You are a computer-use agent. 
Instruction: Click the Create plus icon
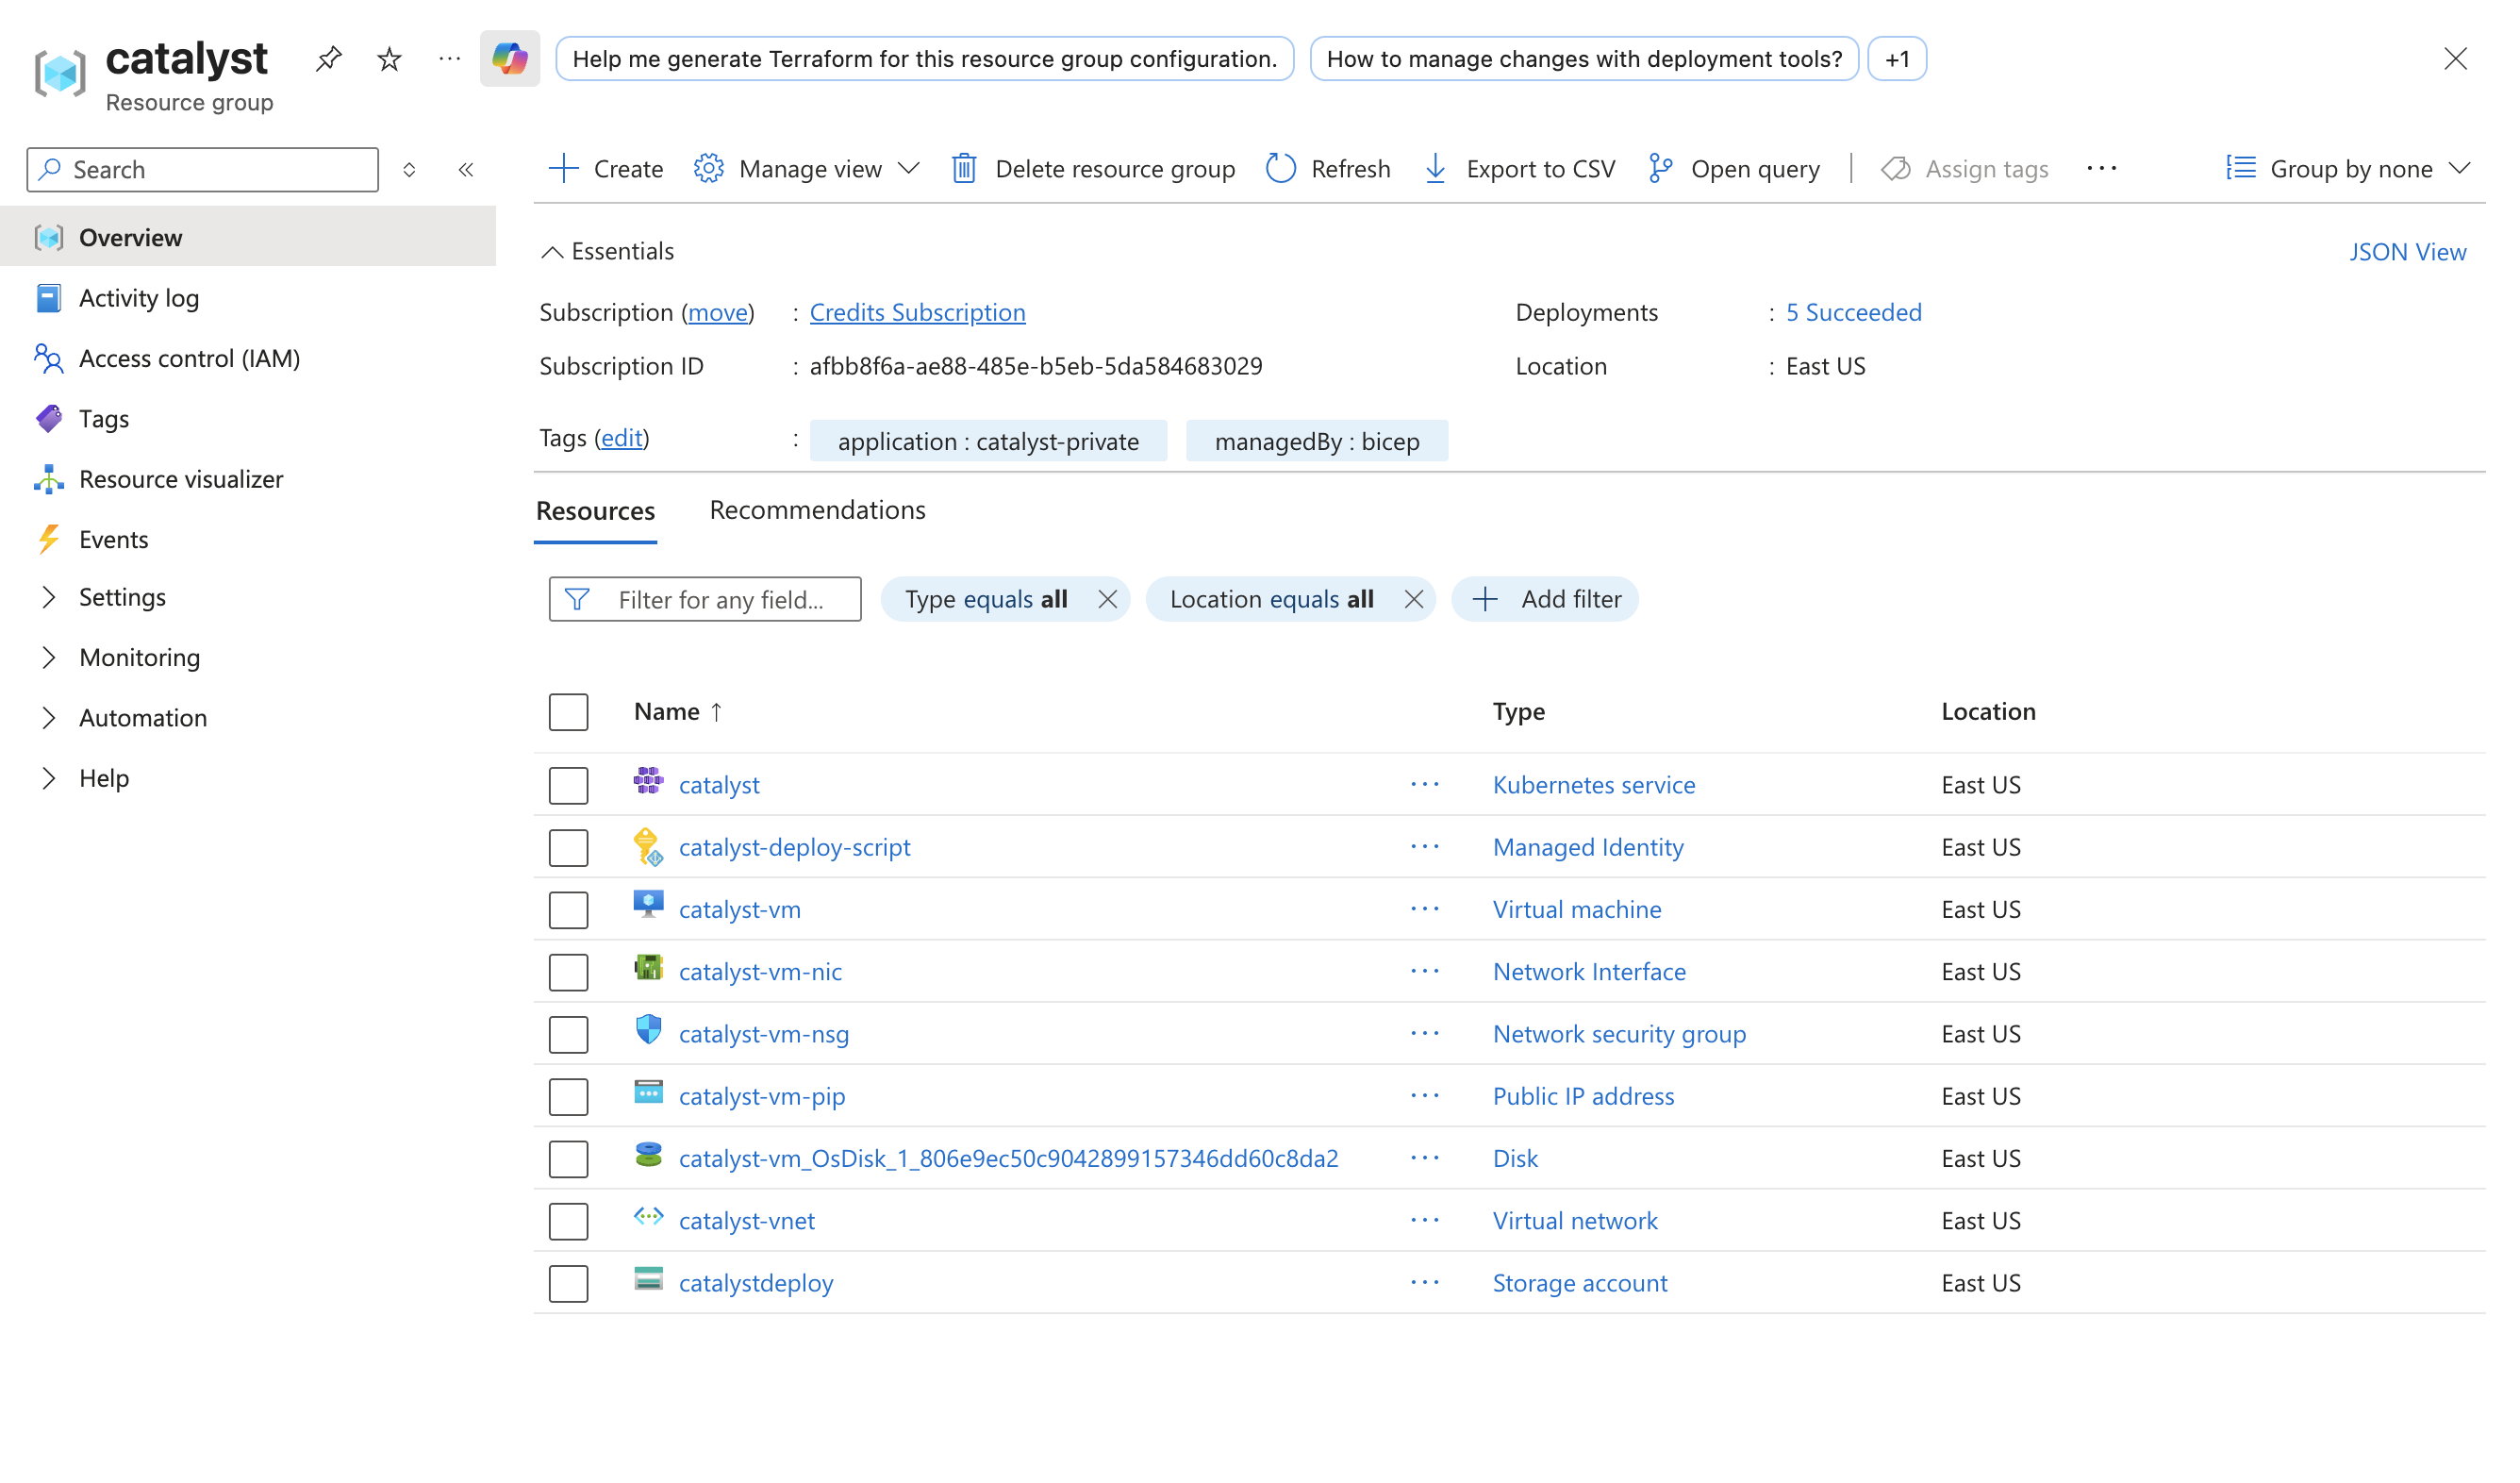point(564,169)
